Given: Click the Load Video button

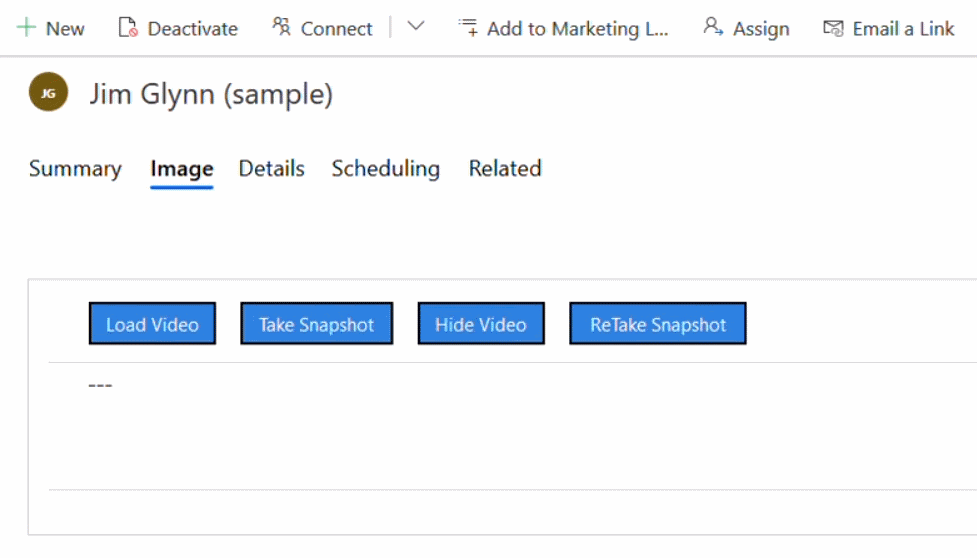Looking at the screenshot, I should (152, 324).
